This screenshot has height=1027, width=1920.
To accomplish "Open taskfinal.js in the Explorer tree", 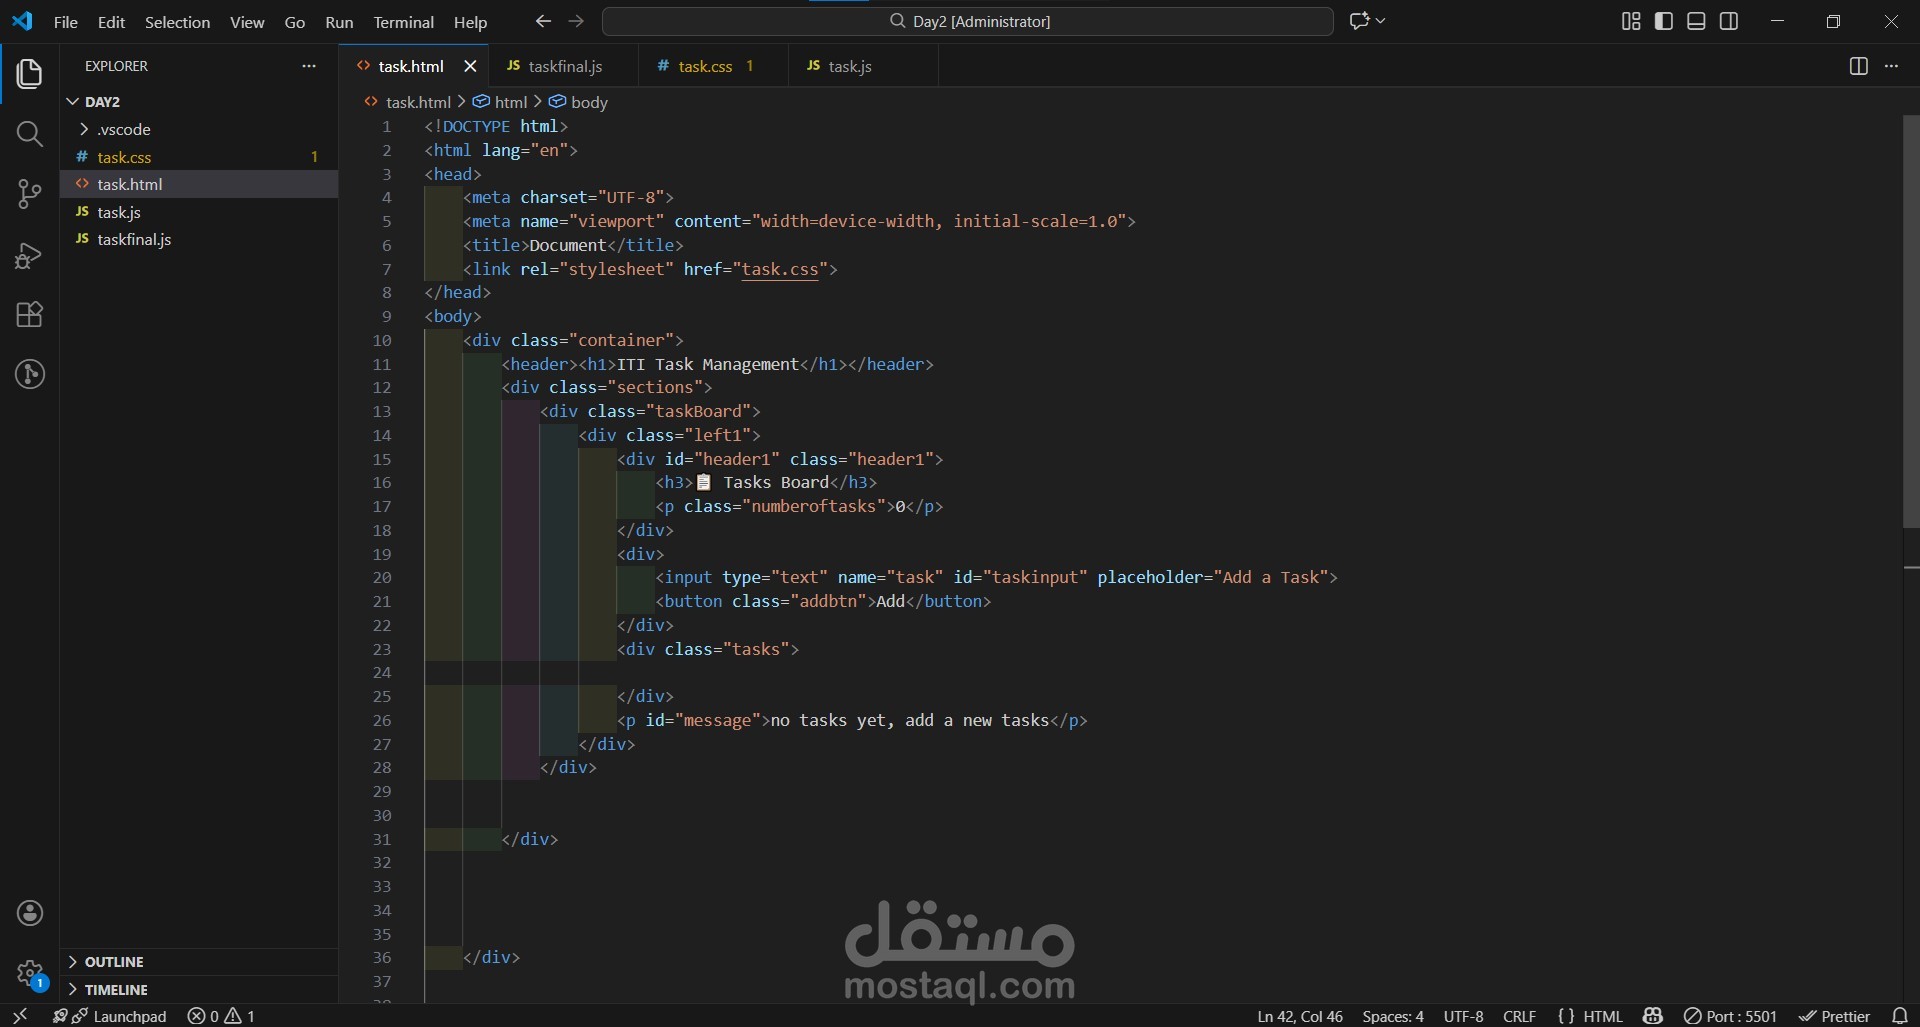I will (199, 239).
